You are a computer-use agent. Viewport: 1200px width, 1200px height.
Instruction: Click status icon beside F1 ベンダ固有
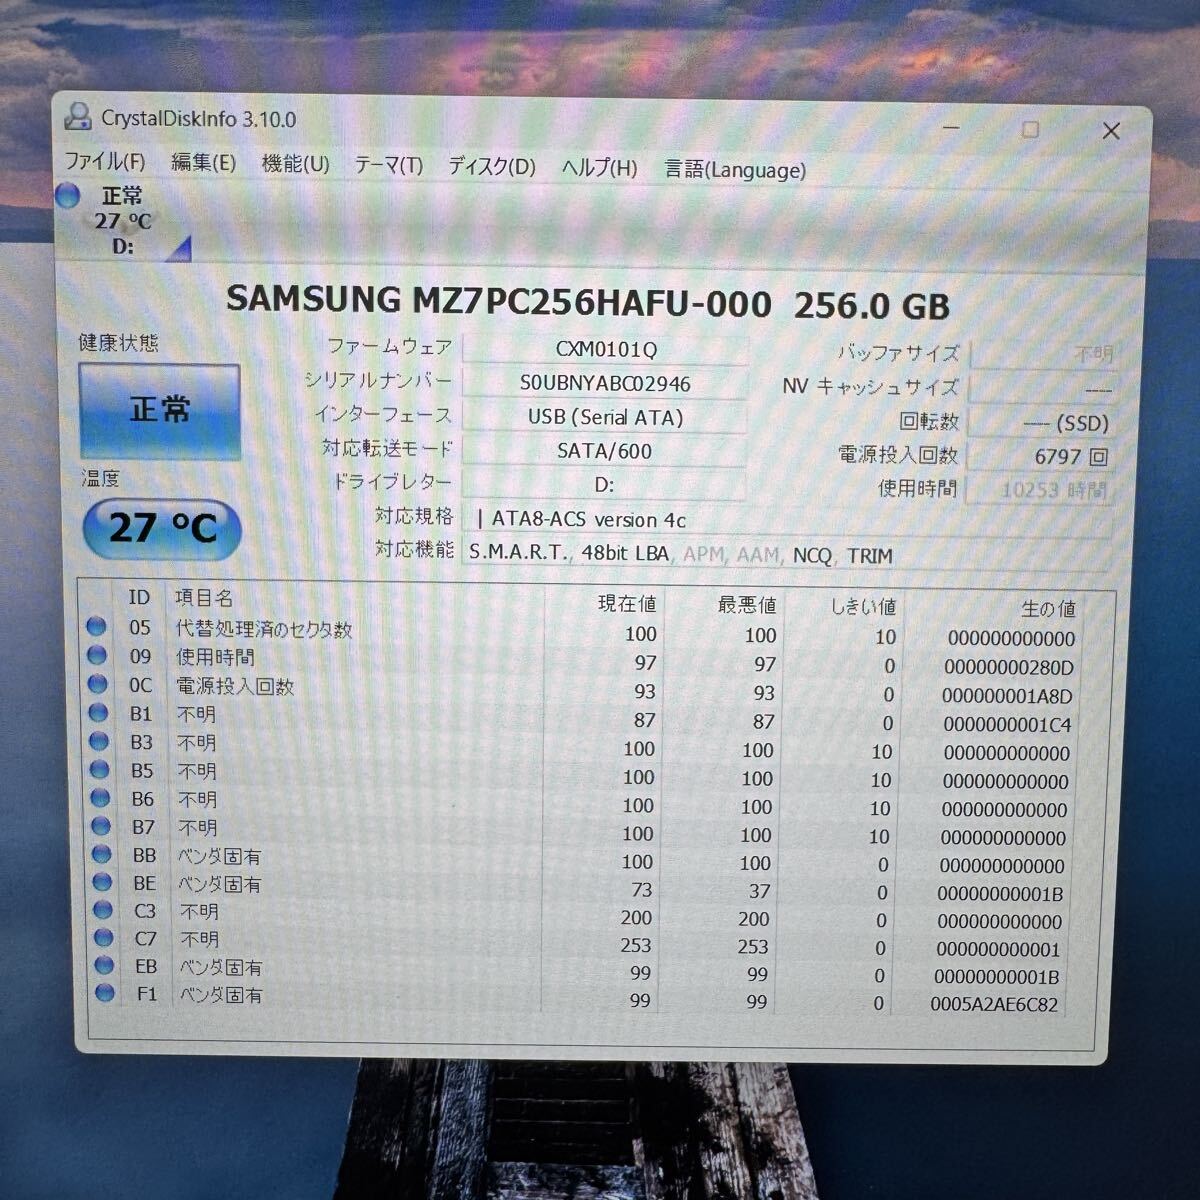pos(98,993)
